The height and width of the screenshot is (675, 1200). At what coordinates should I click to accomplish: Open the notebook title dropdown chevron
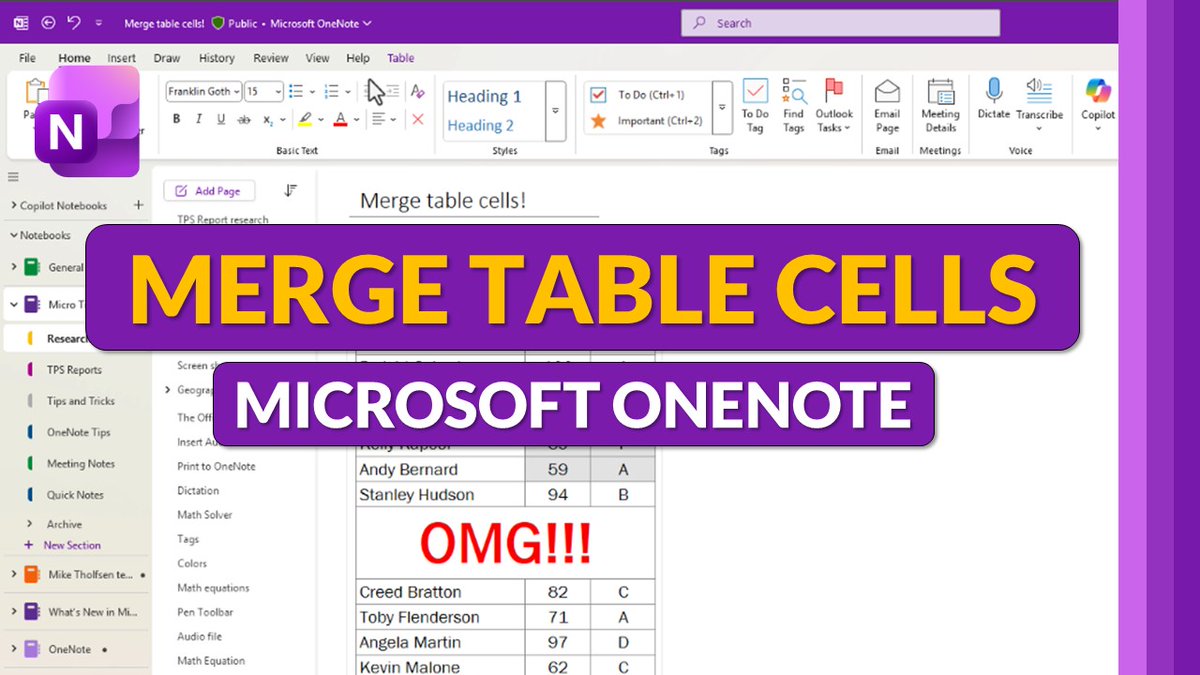tap(368, 23)
